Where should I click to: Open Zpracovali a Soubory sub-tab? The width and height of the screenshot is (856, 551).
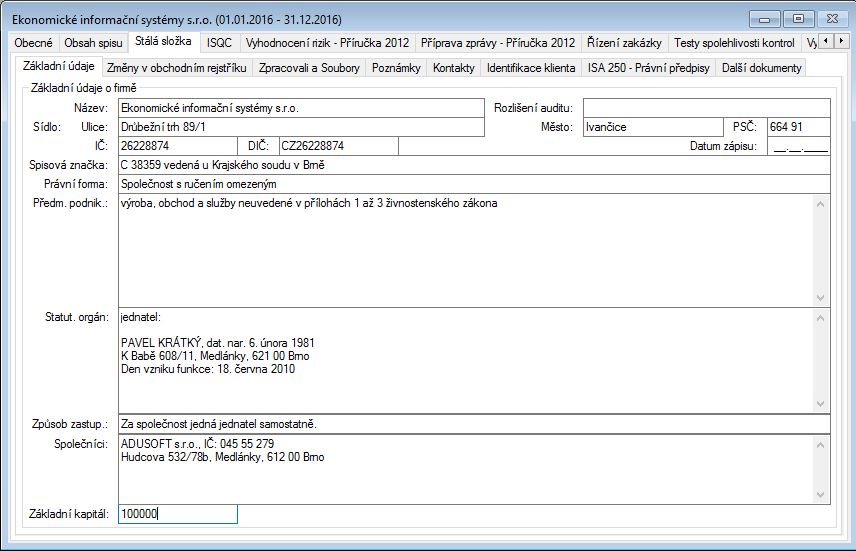coord(309,68)
